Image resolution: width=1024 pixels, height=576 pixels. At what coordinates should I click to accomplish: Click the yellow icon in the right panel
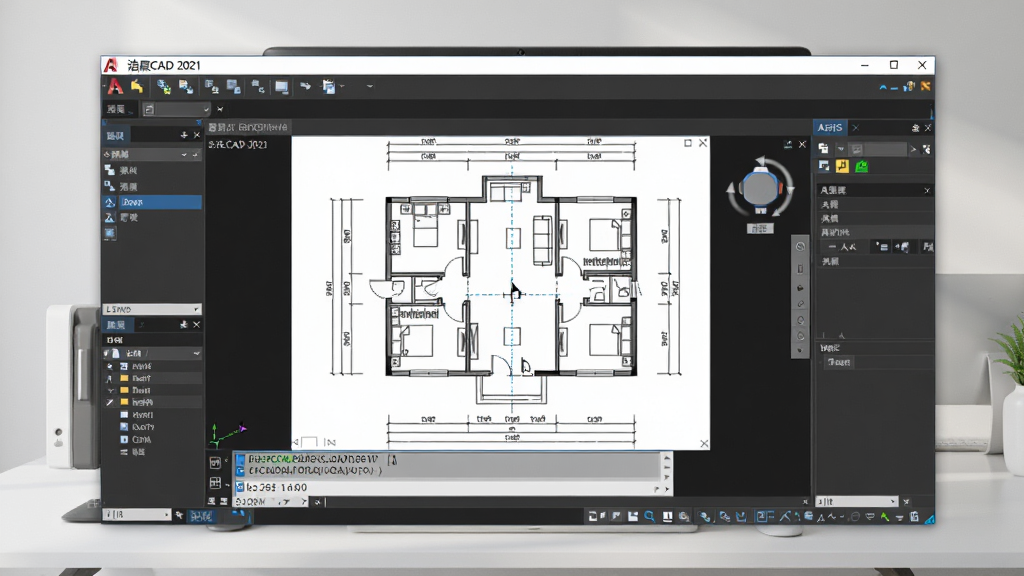click(842, 167)
